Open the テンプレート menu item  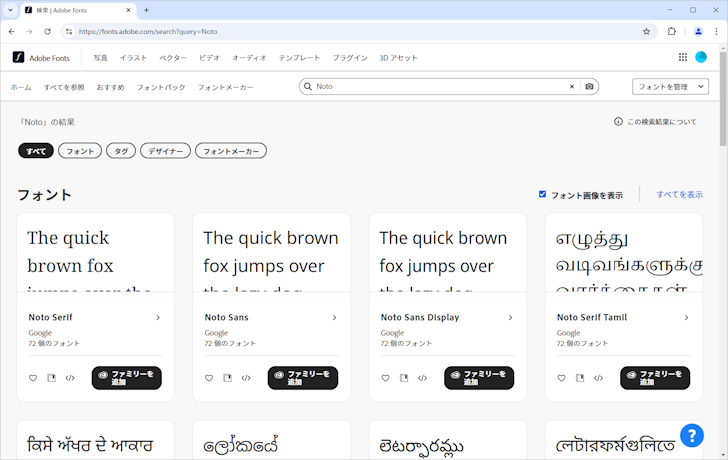click(299, 58)
